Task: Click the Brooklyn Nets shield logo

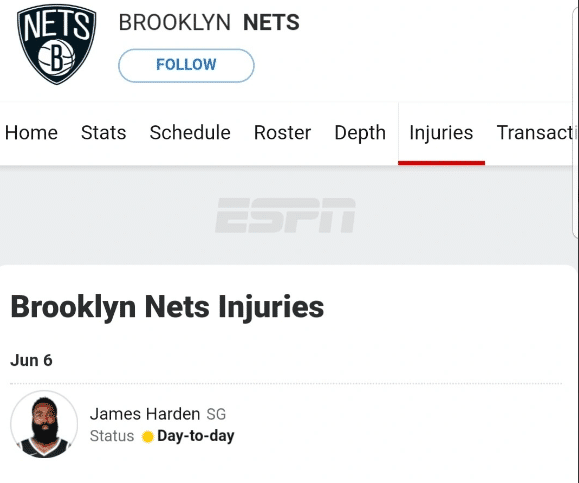Action: (56, 44)
